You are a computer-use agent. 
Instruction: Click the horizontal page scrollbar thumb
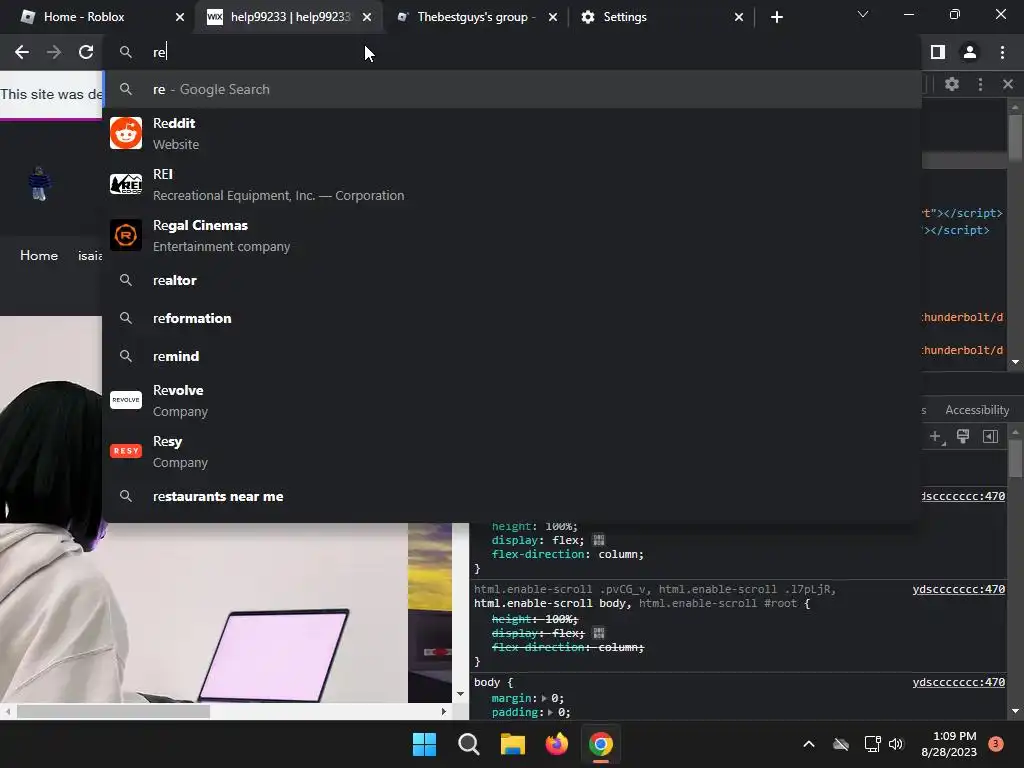pyautogui.click(x=113, y=711)
